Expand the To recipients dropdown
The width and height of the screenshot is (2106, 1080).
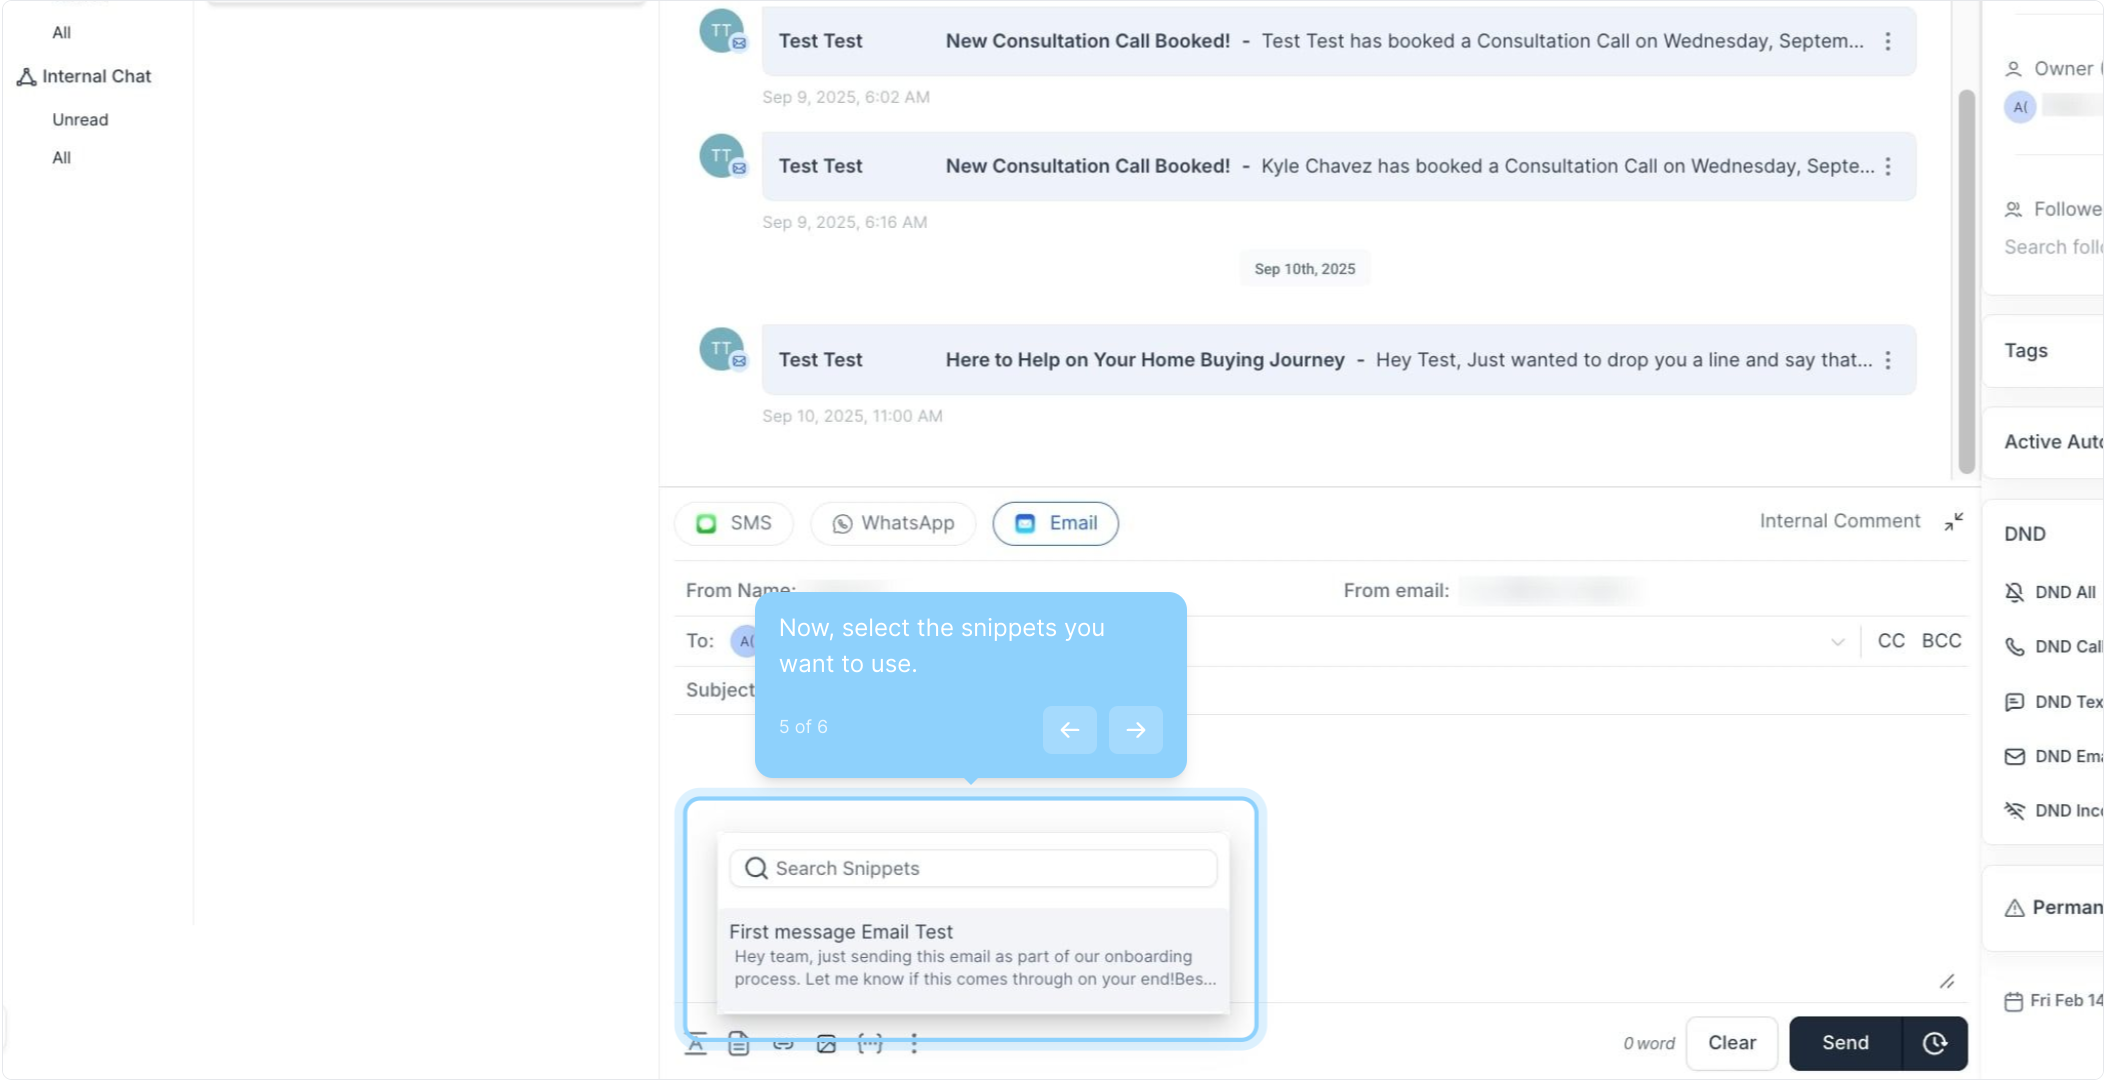[1837, 642]
